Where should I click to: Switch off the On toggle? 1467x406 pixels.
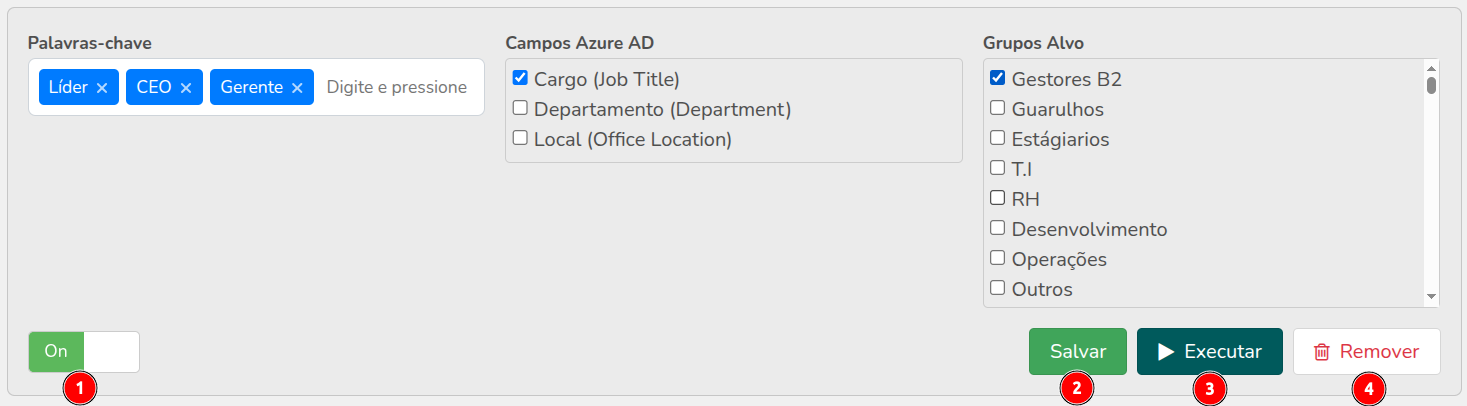click(x=84, y=352)
